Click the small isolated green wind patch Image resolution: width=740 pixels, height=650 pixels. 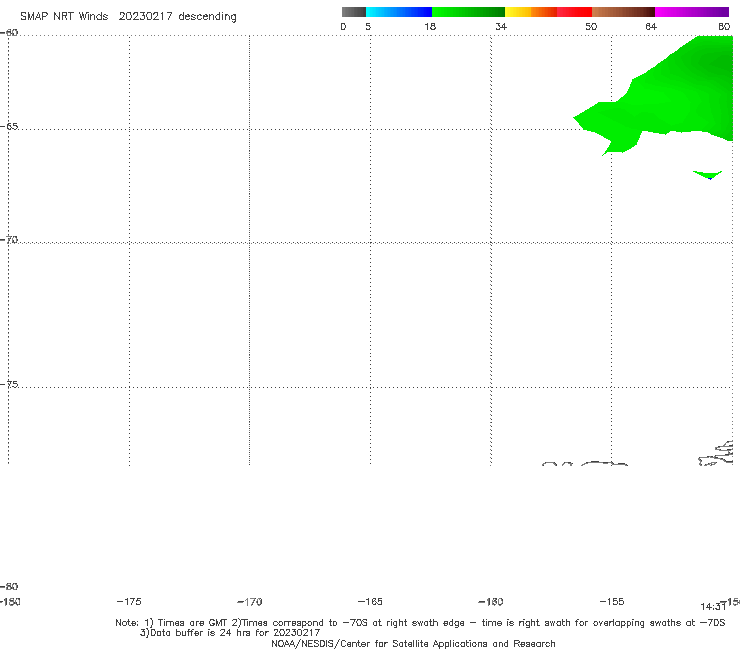(707, 175)
